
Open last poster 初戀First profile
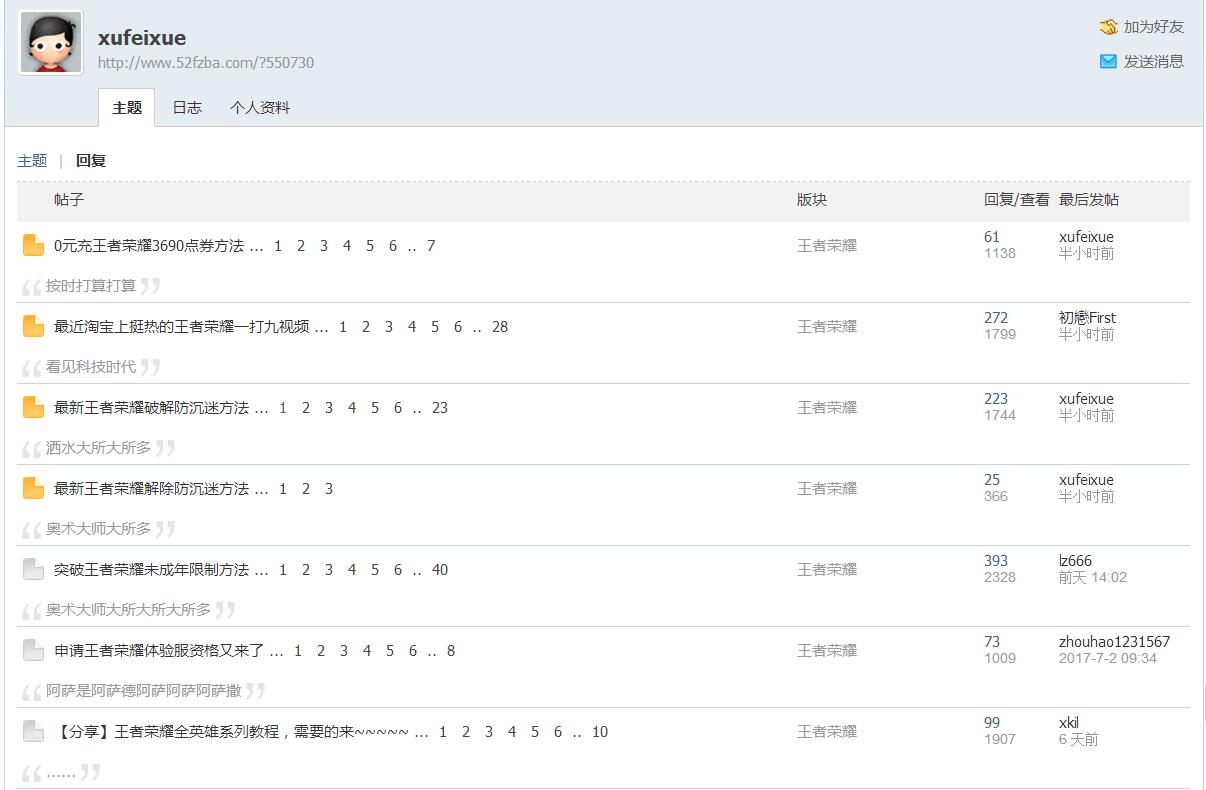coord(1087,318)
